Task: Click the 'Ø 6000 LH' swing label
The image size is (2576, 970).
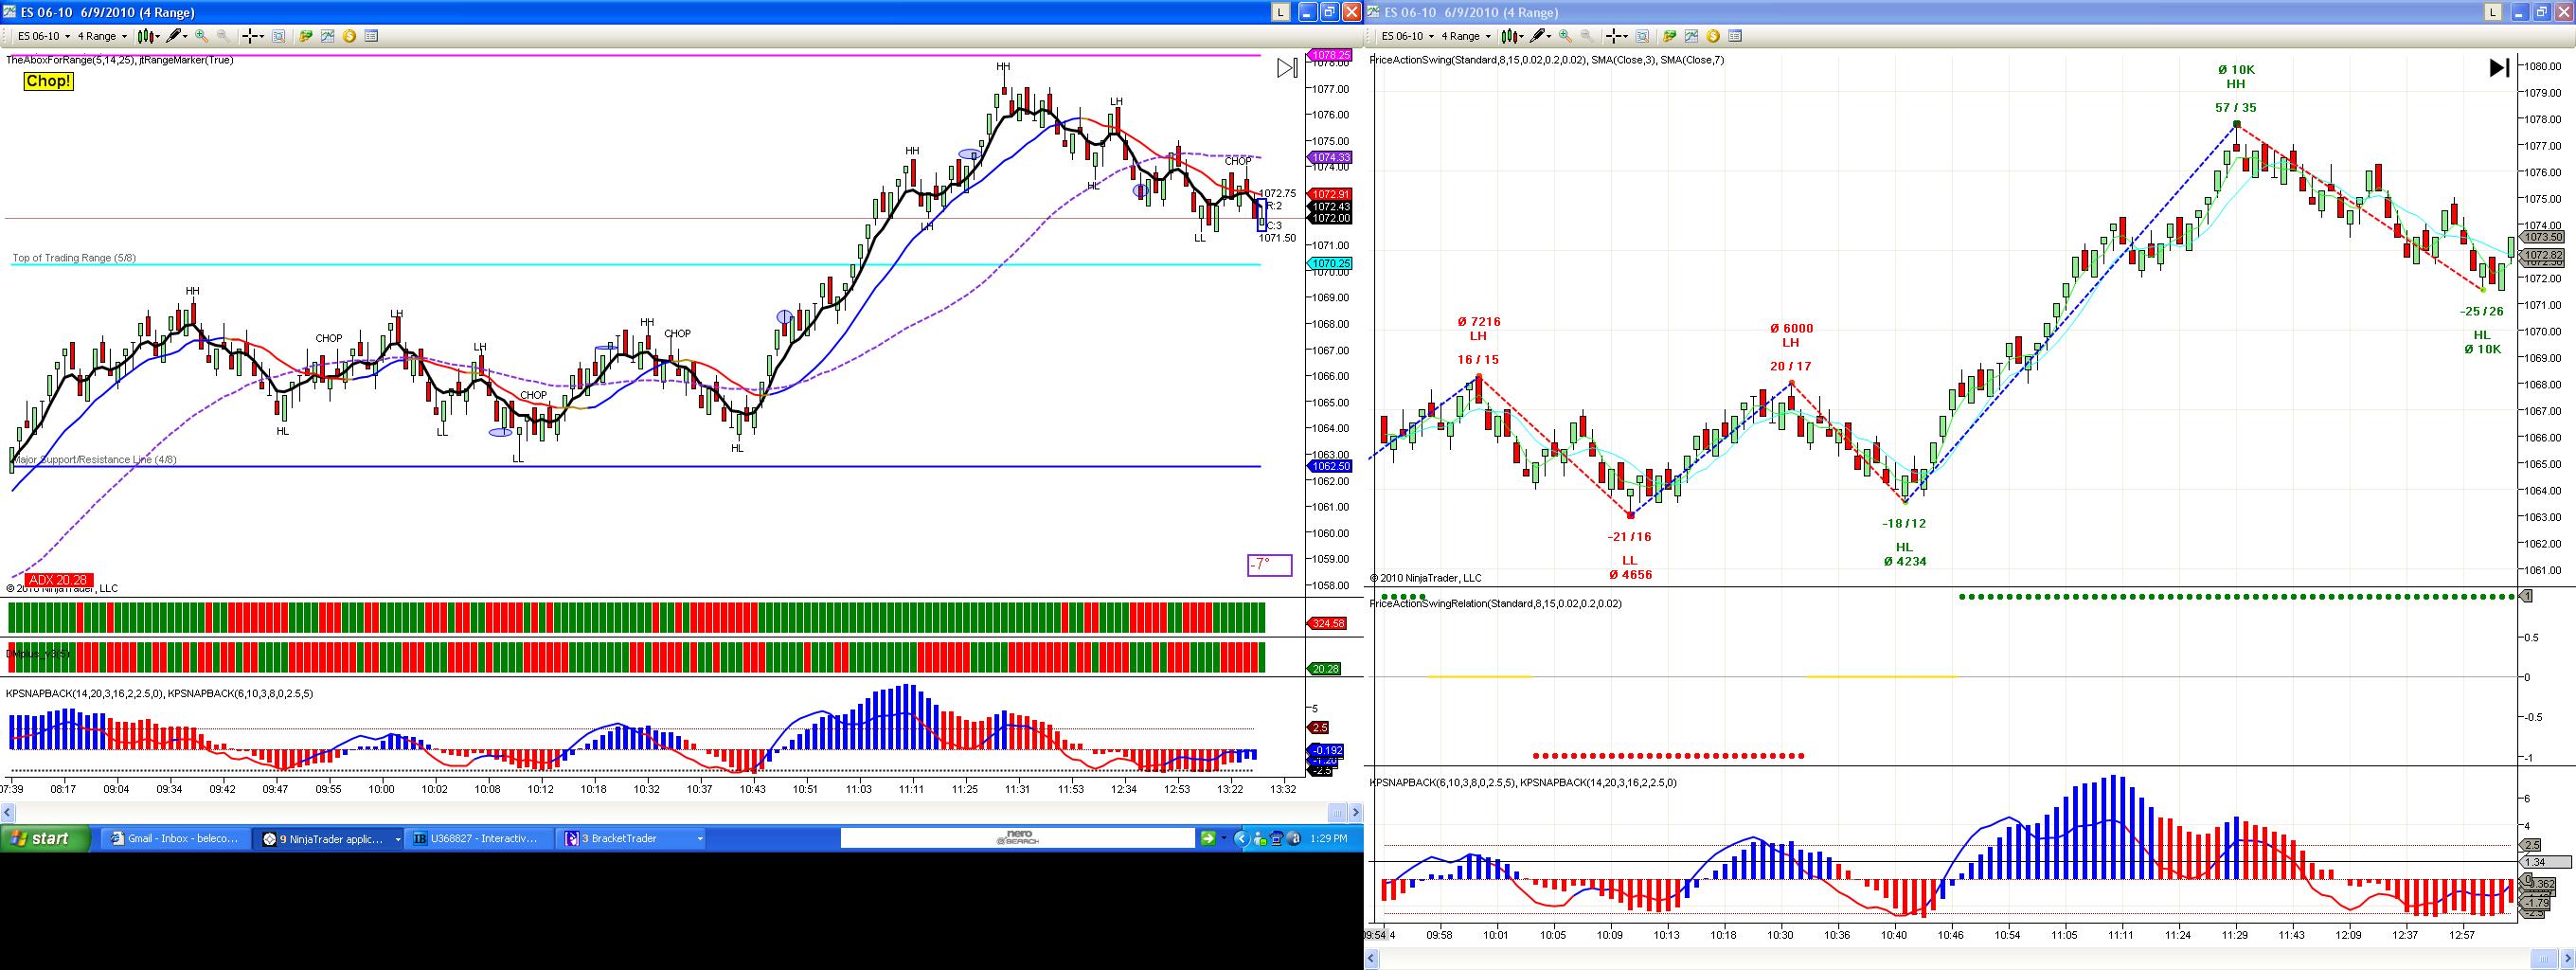Action: (1791, 335)
